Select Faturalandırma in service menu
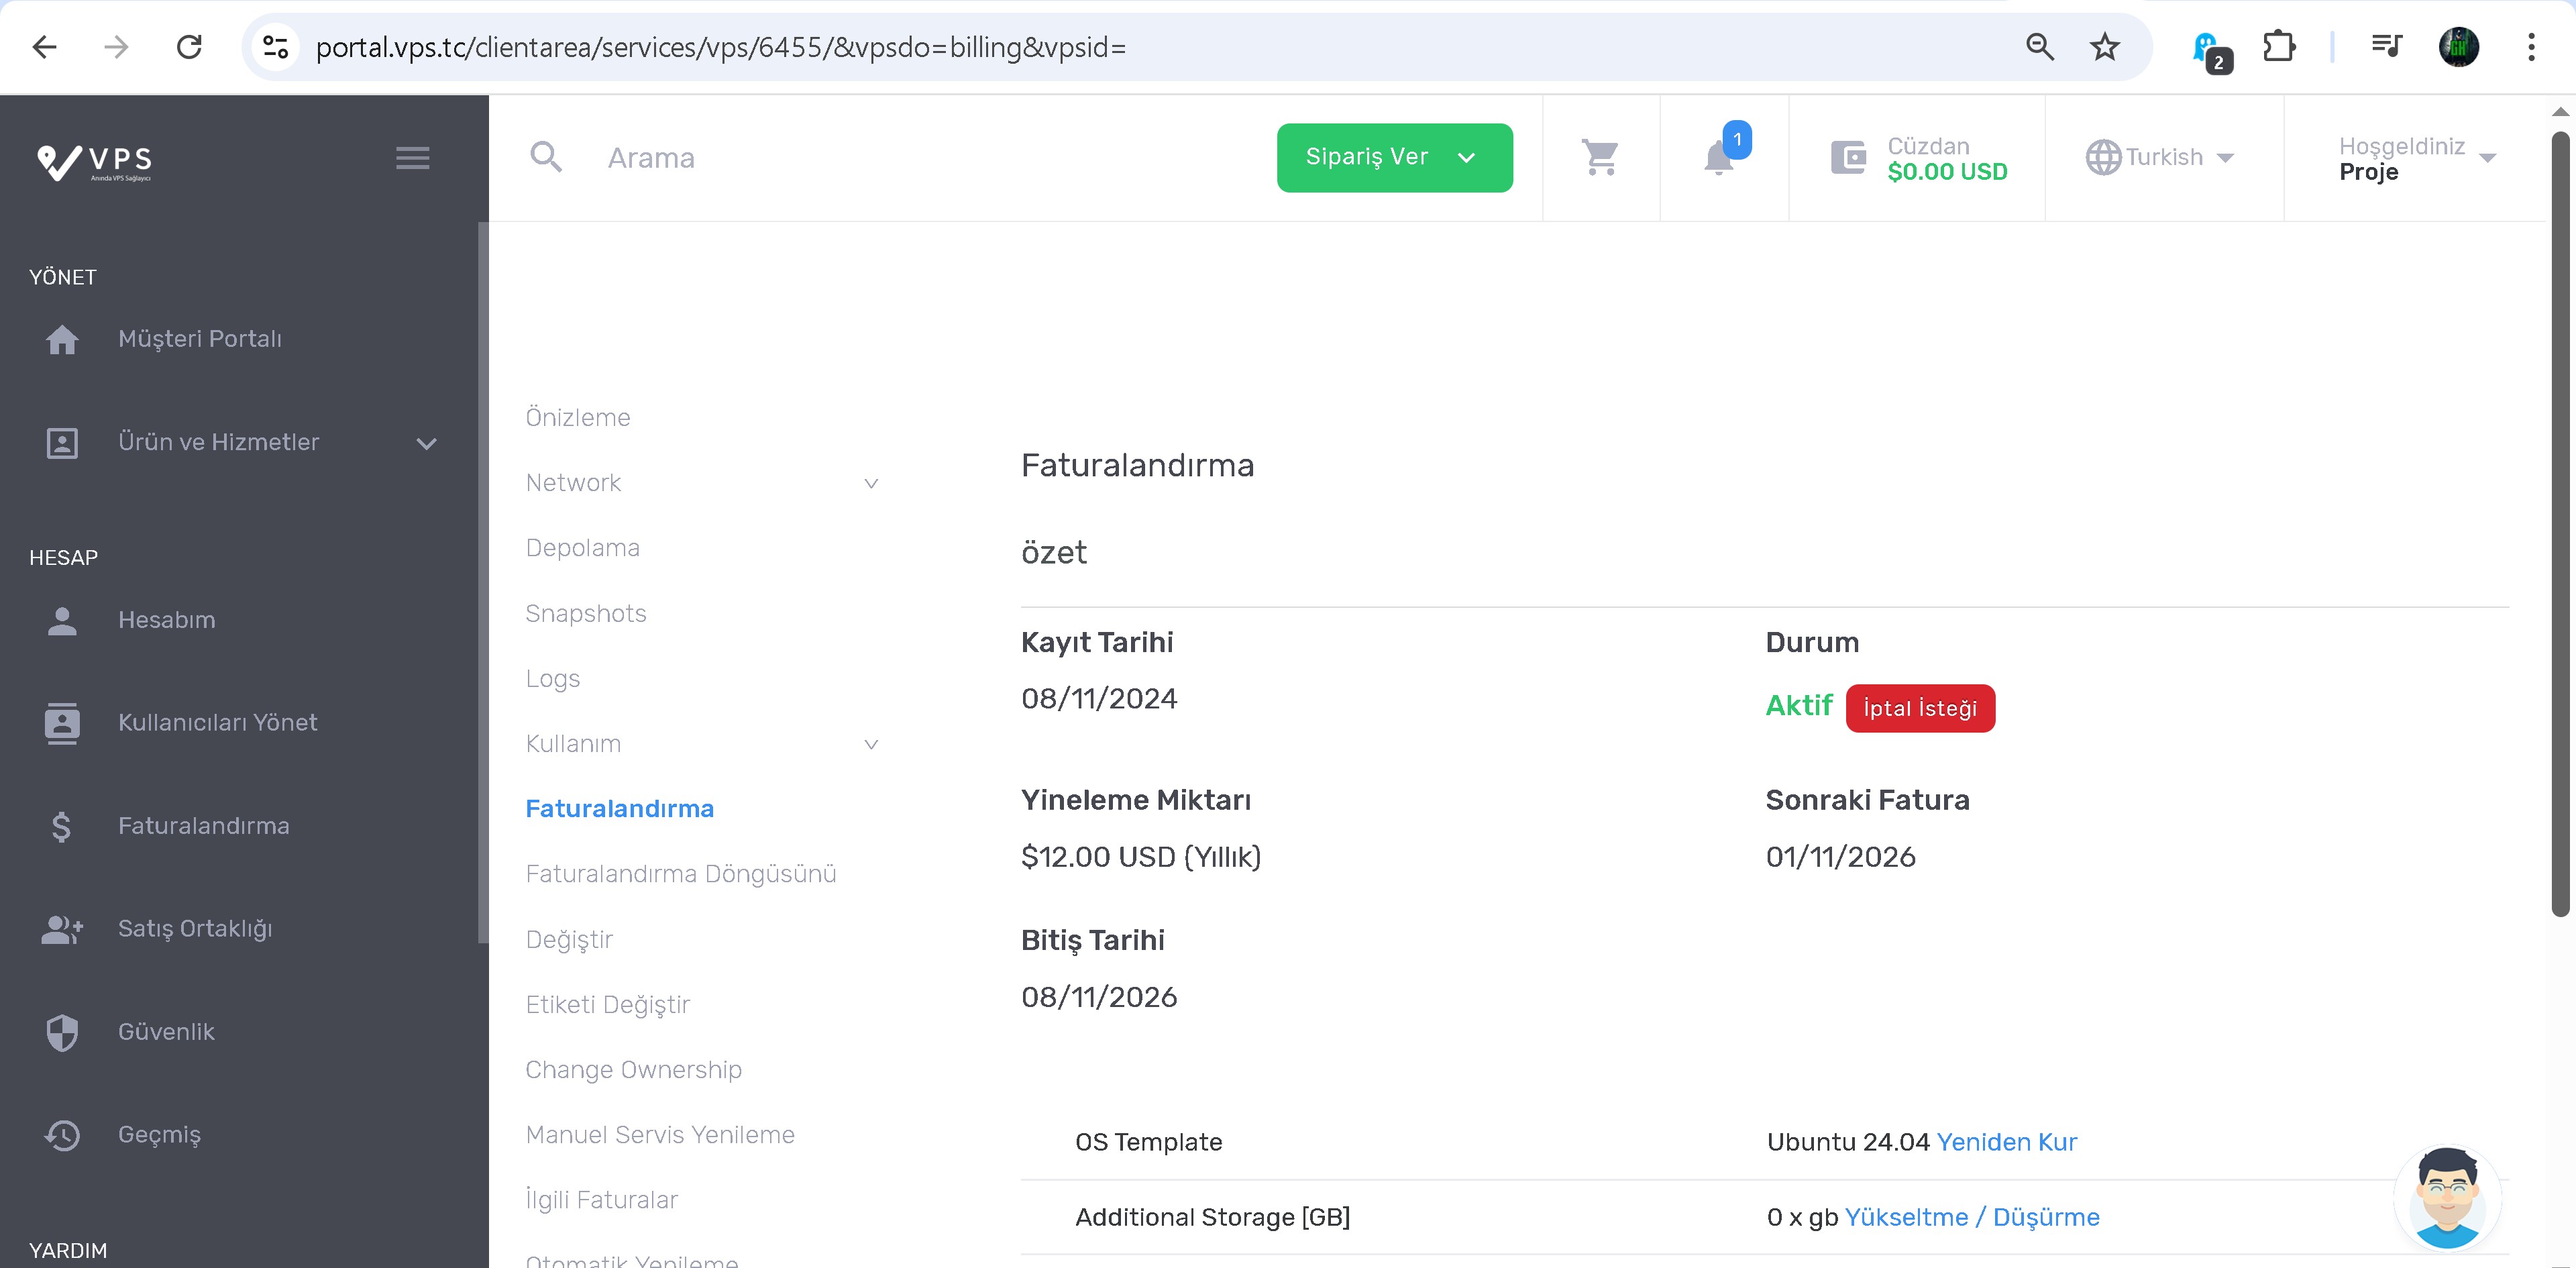 point(620,809)
